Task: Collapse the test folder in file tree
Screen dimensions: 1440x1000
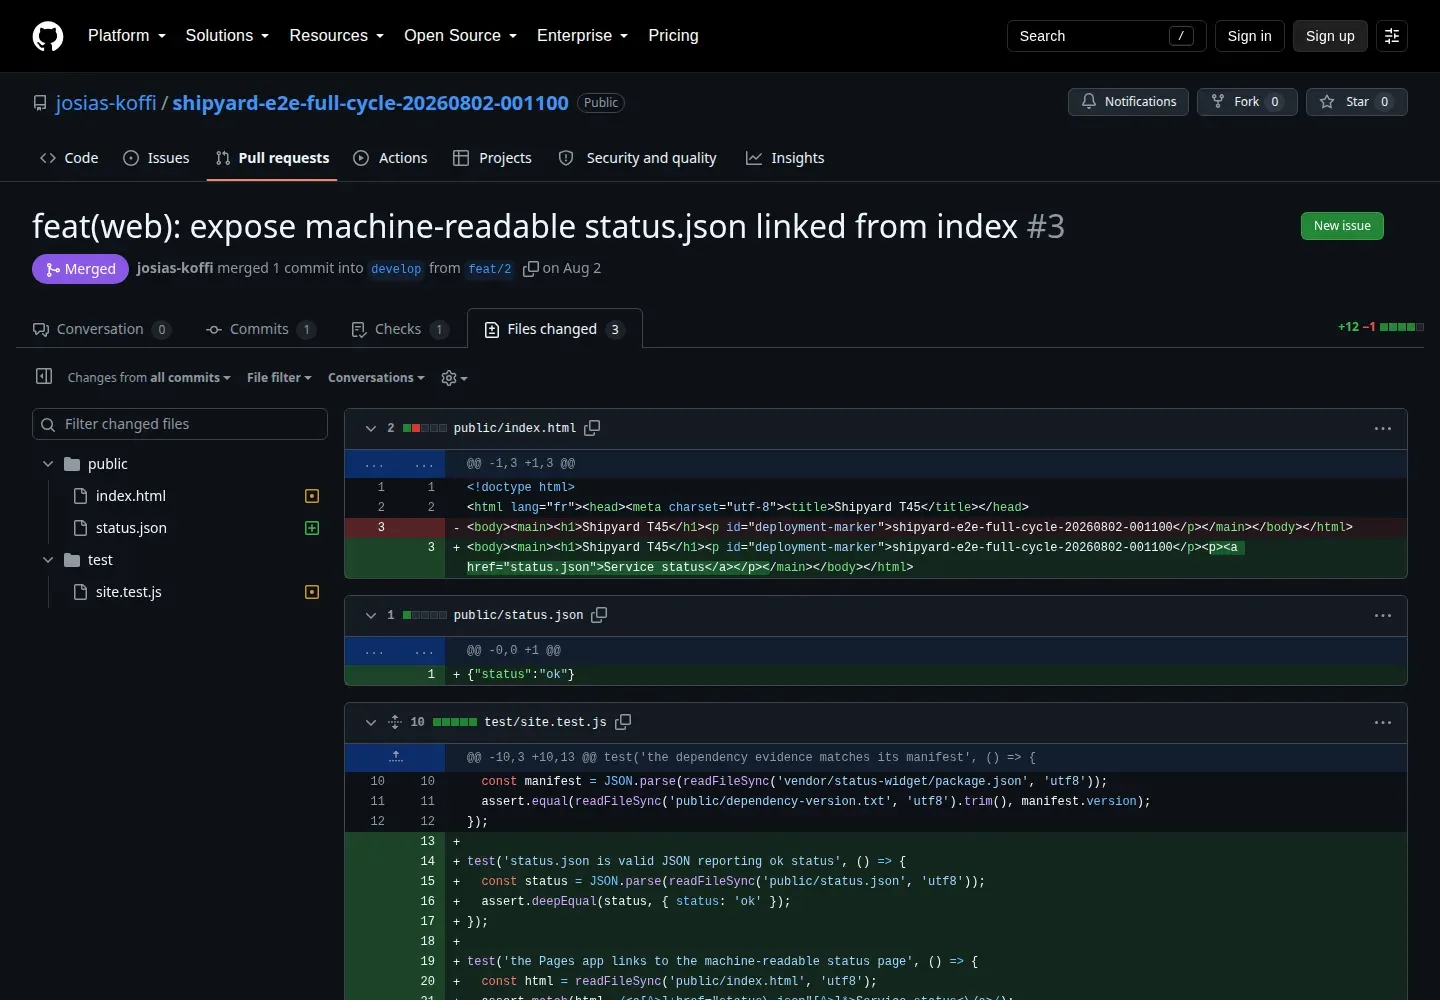Action: coord(48,560)
